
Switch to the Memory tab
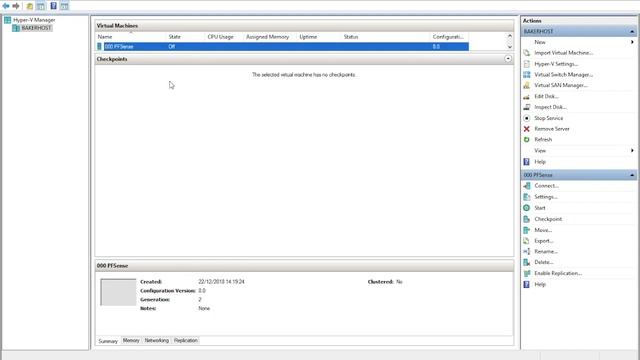[x=131, y=340]
